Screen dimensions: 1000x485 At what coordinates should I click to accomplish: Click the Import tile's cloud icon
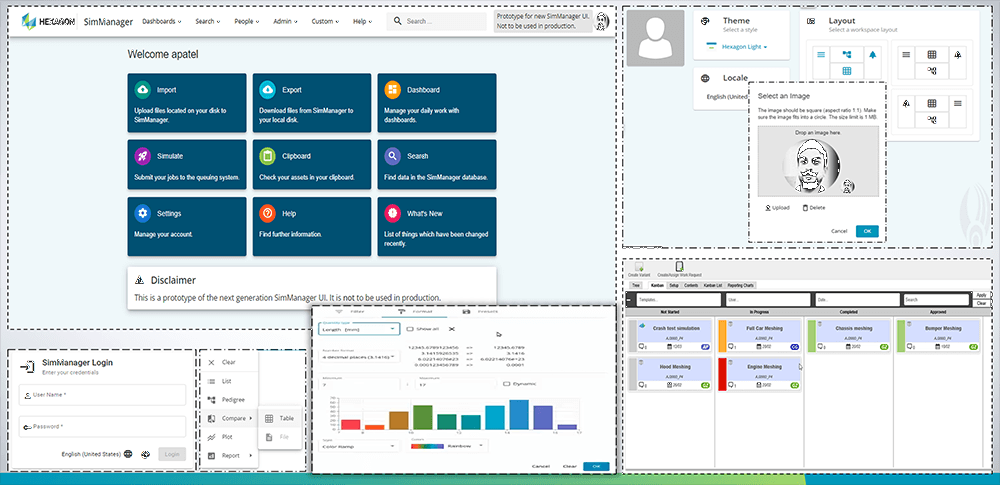tap(142, 90)
